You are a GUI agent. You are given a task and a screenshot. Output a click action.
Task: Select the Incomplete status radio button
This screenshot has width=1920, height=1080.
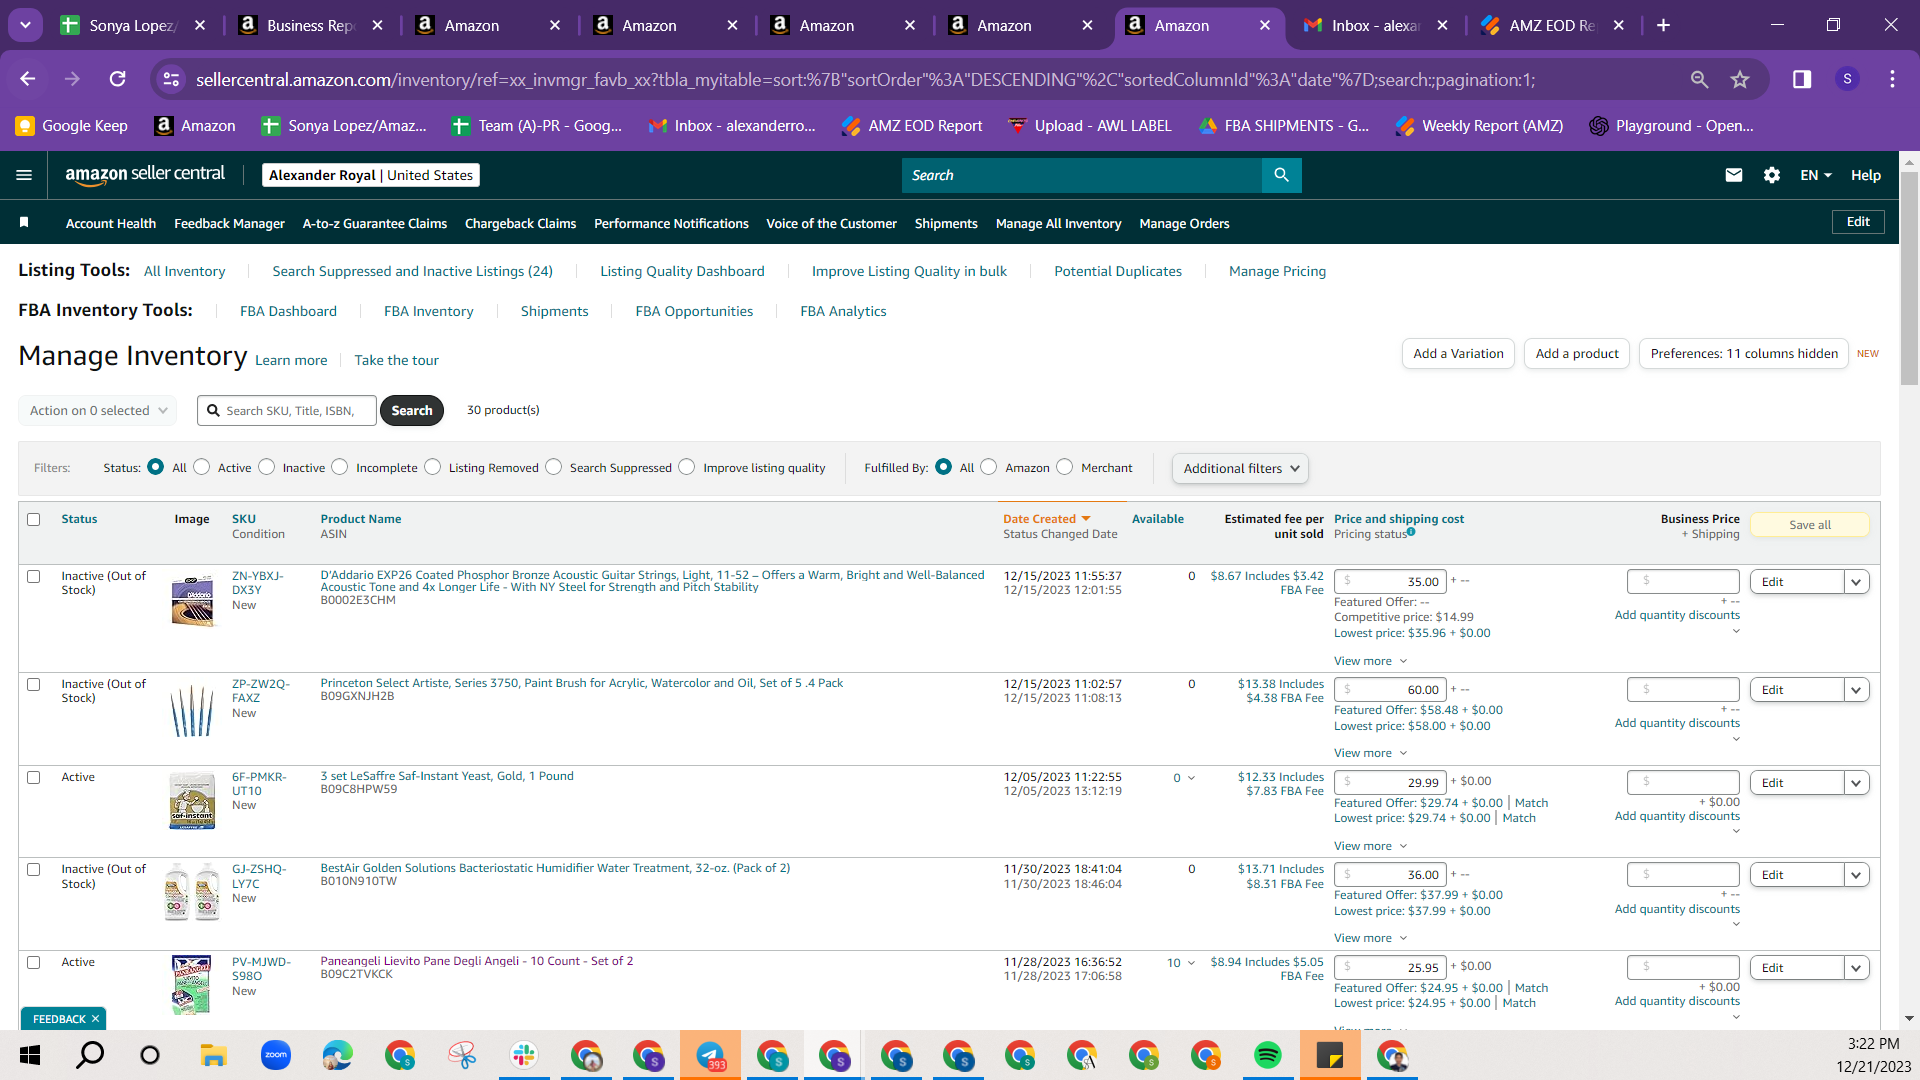click(x=340, y=467)
